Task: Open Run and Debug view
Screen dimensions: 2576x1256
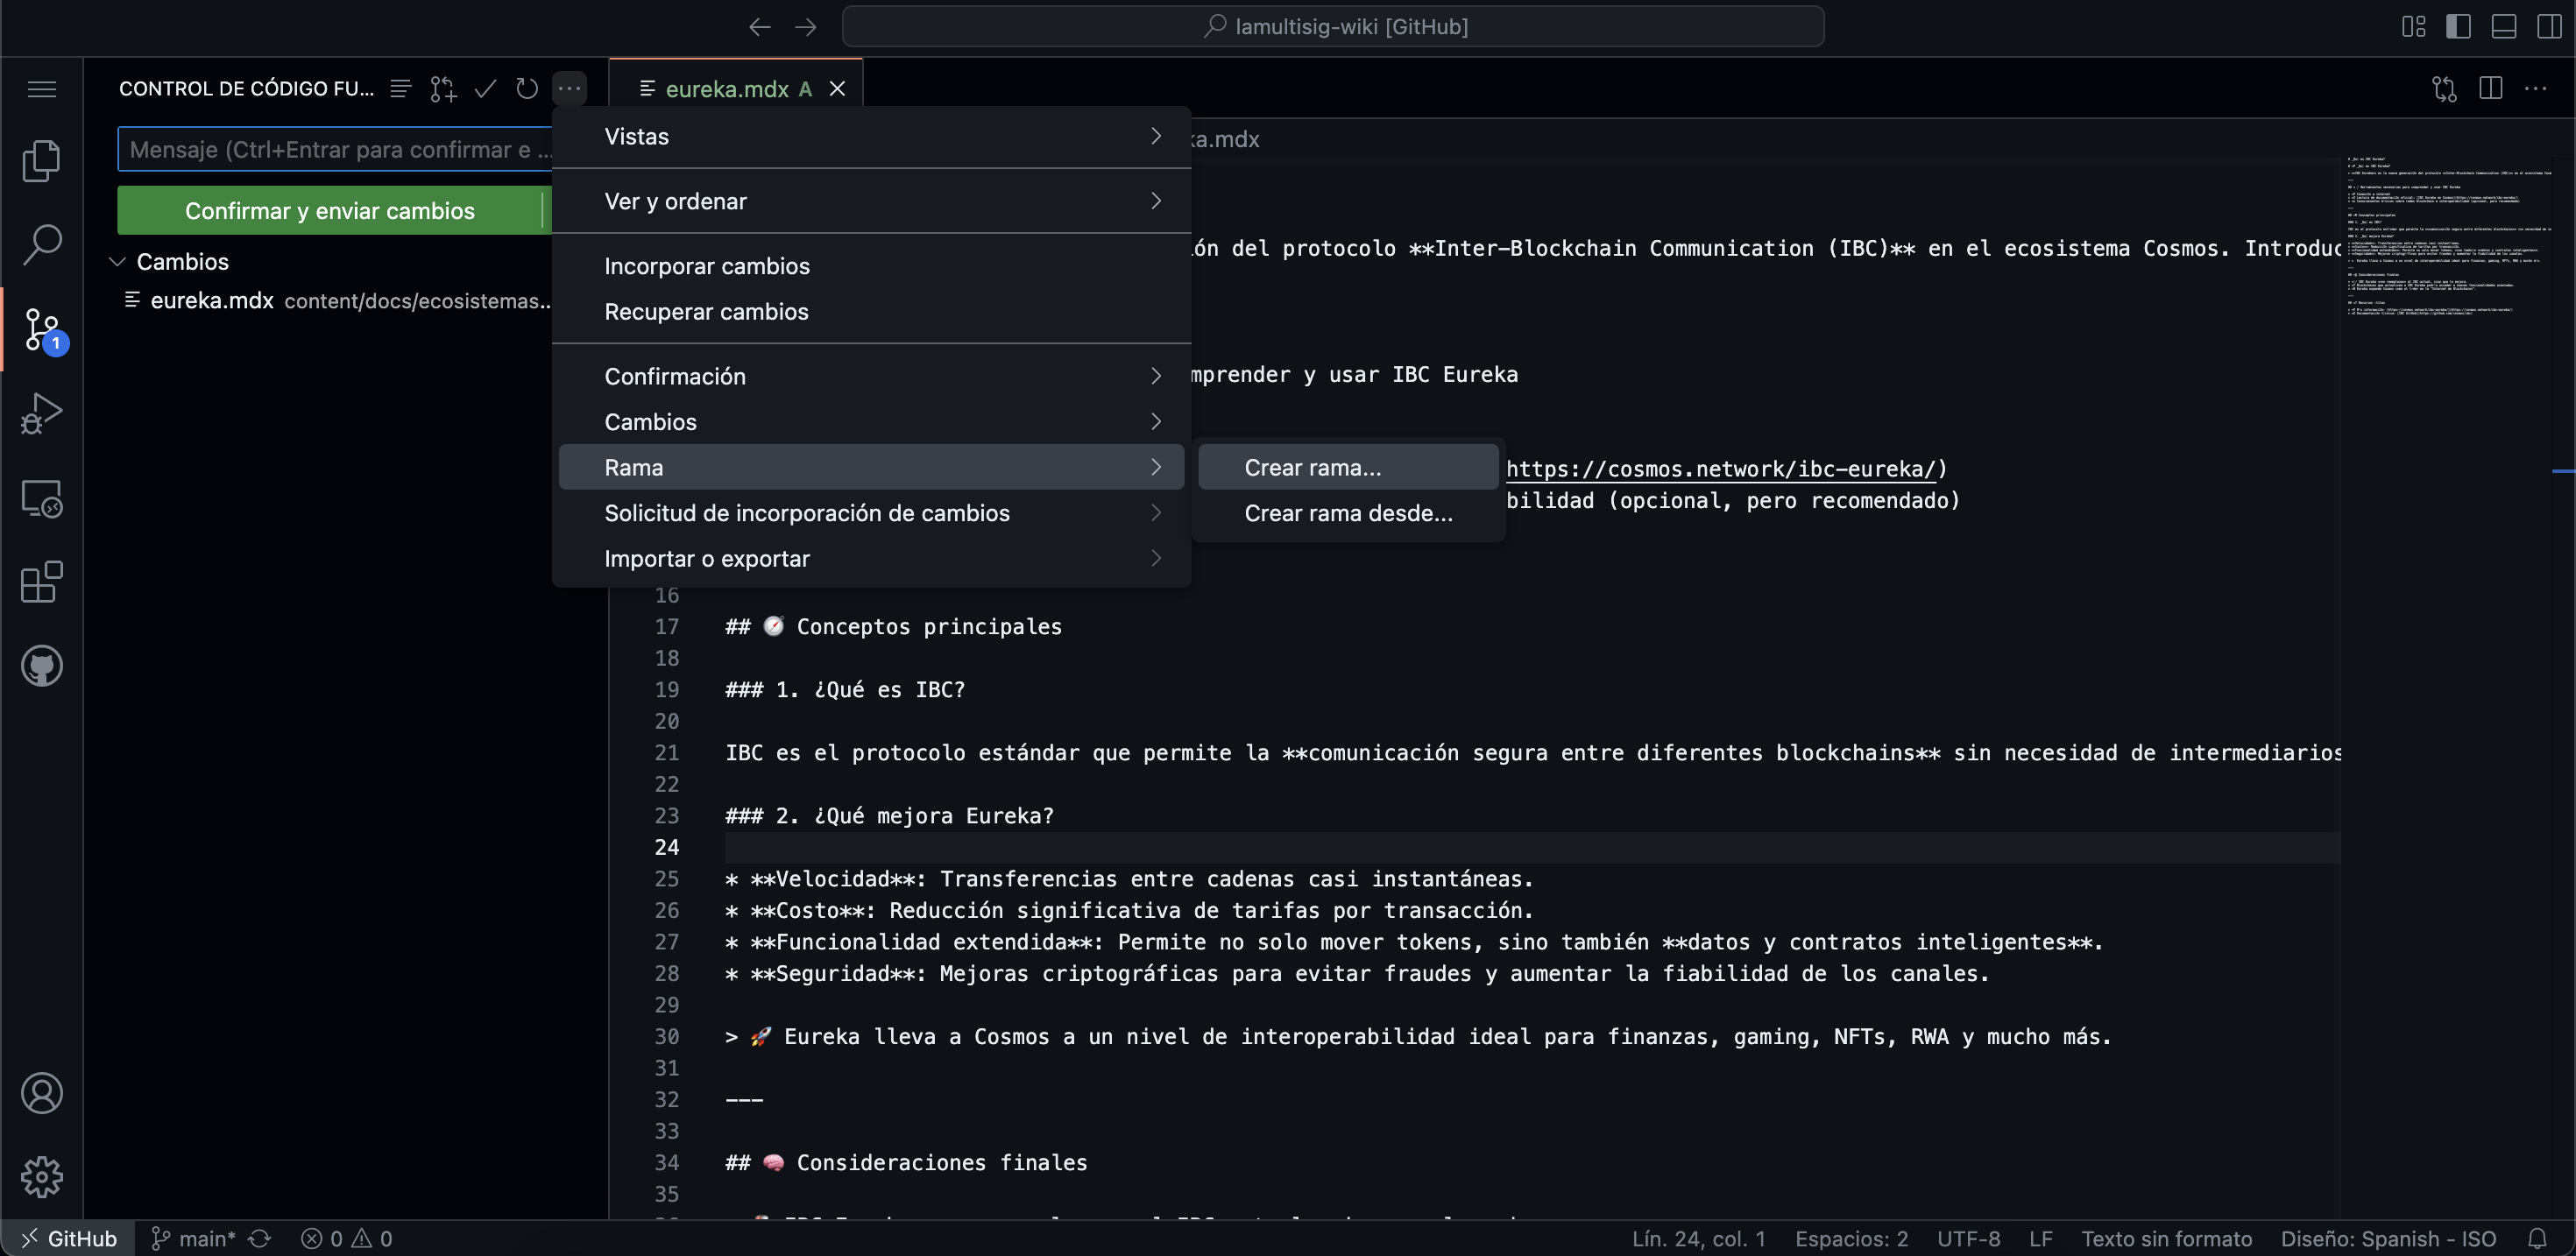Action: coord(41,413)
